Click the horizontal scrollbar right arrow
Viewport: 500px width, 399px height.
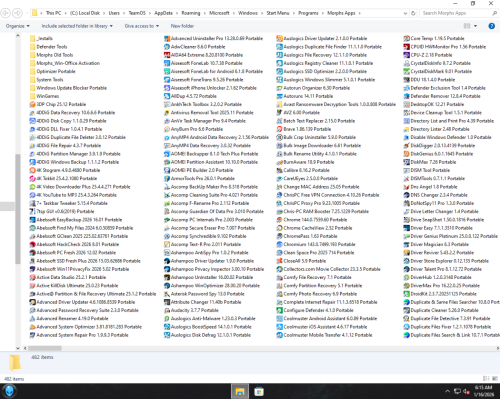pos(498,348)
